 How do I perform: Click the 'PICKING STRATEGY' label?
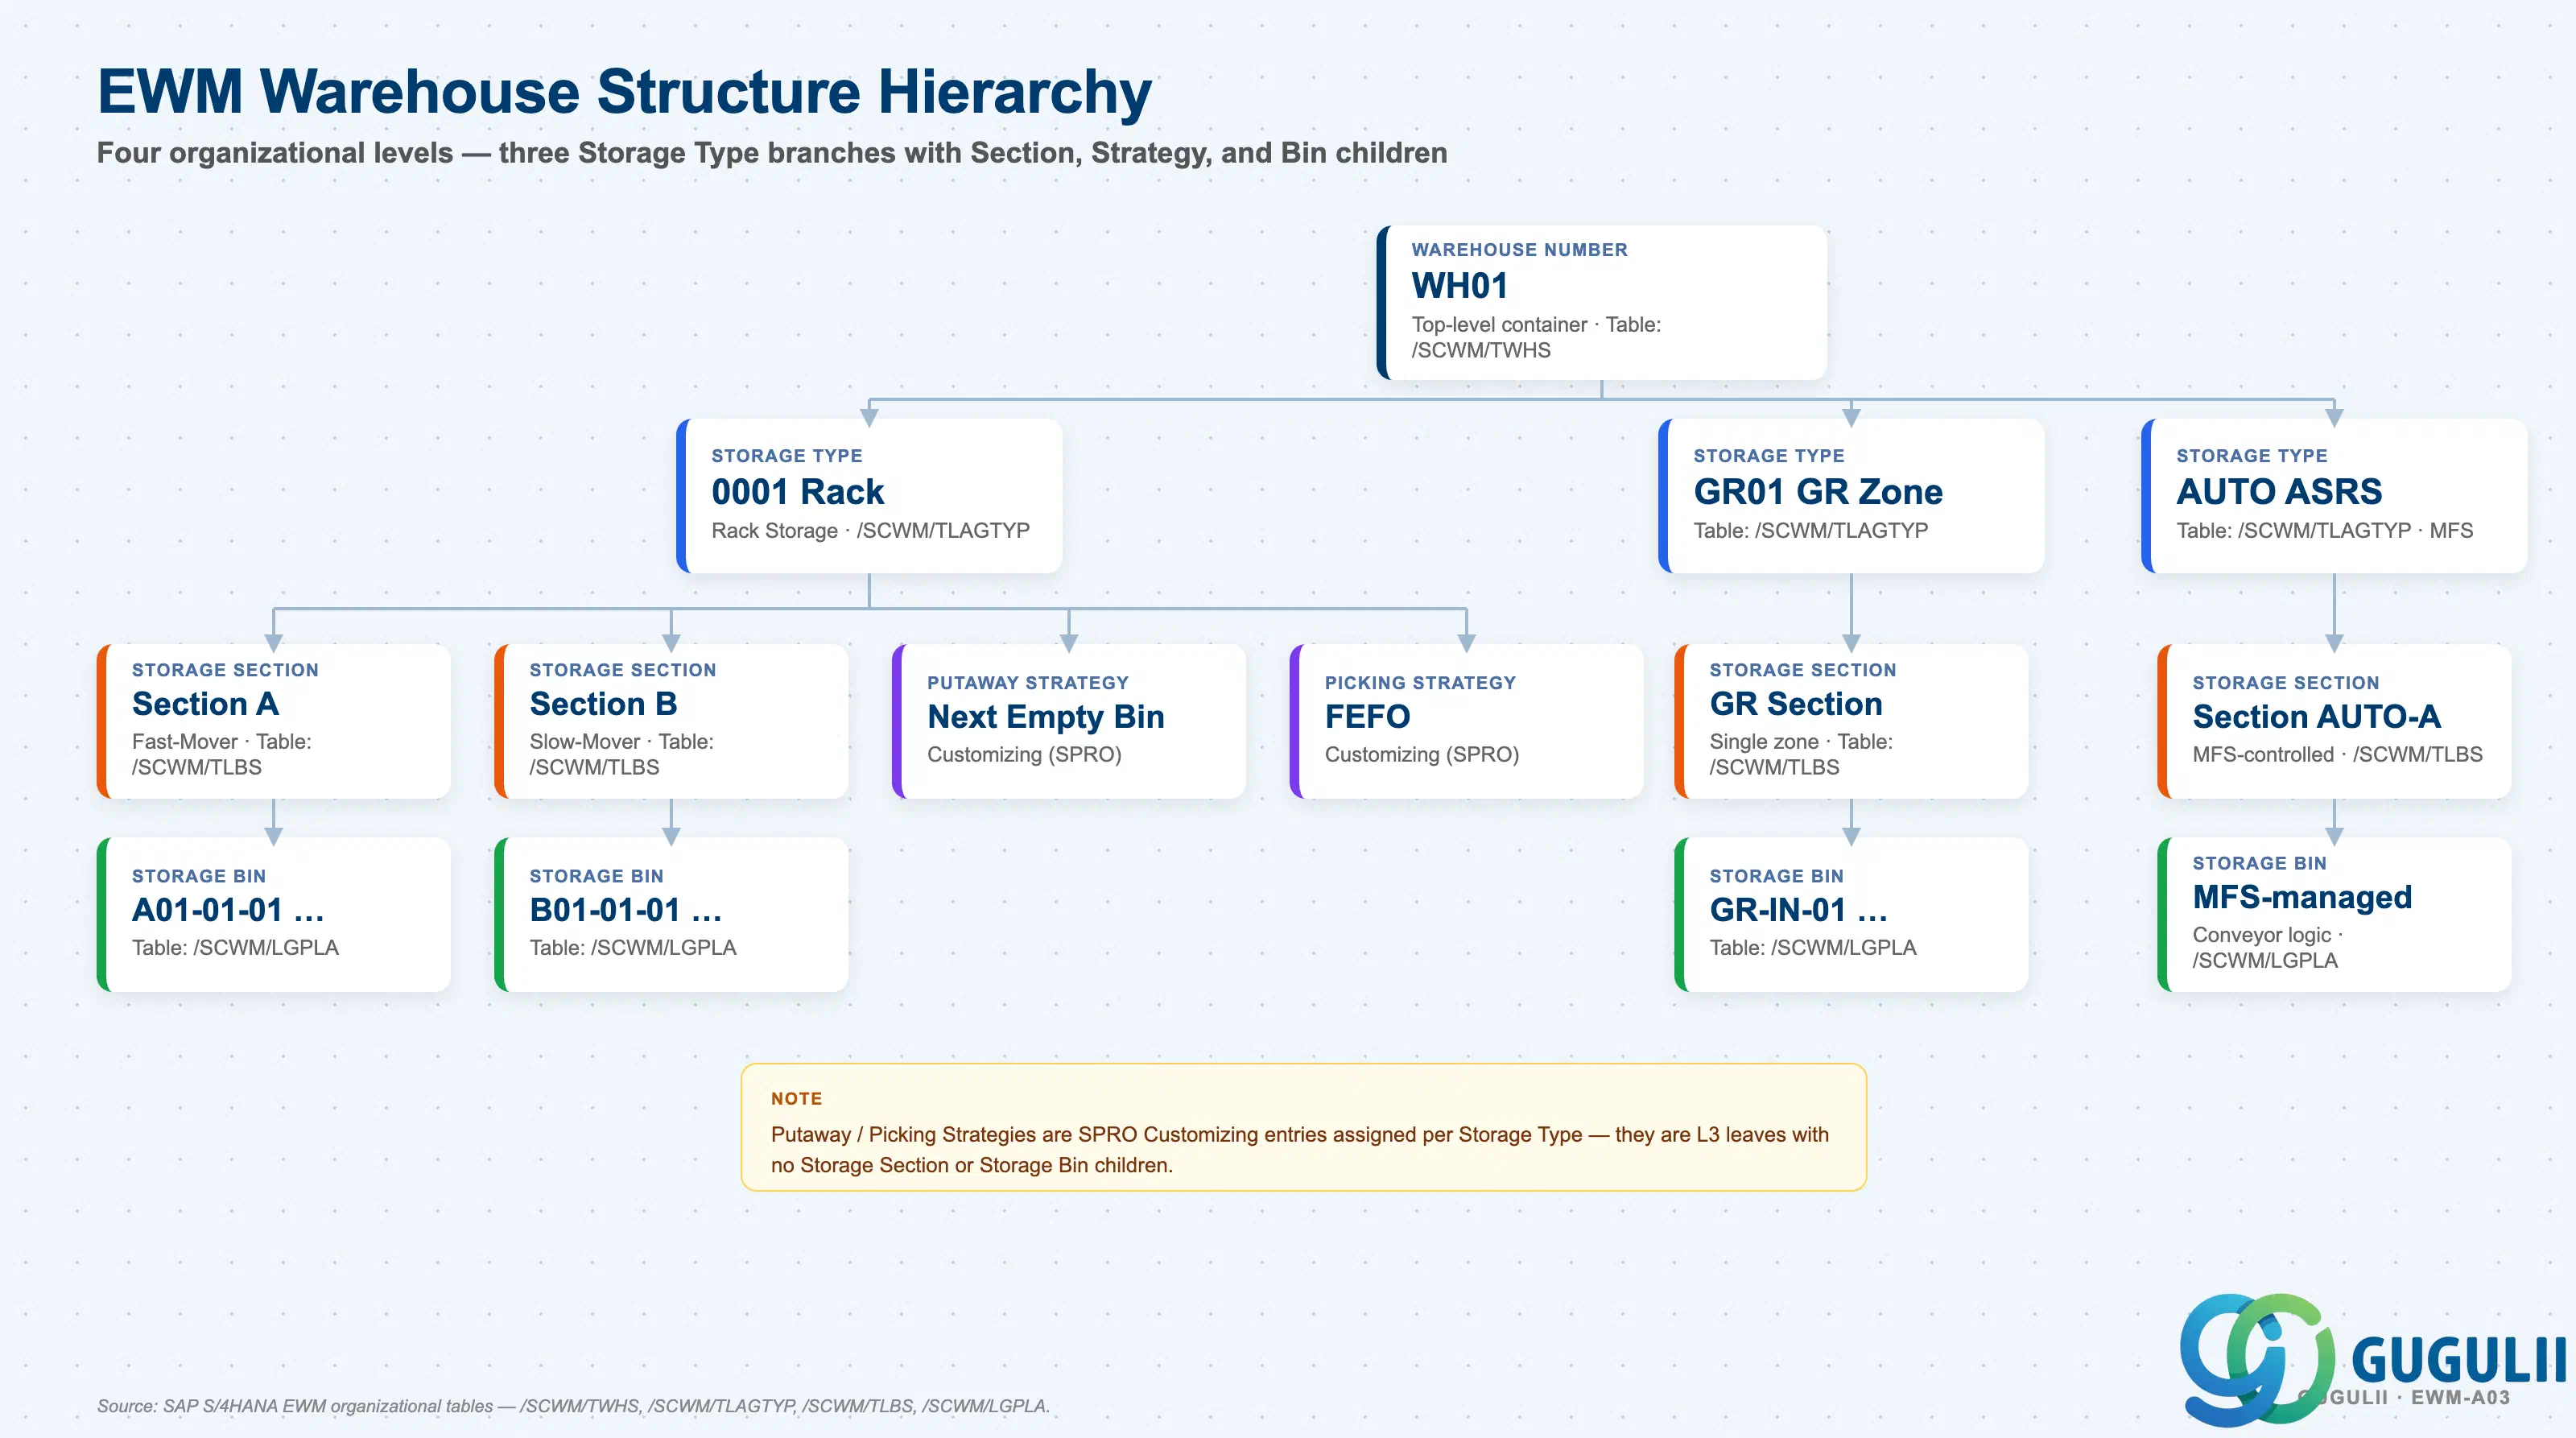(1420, 683)
